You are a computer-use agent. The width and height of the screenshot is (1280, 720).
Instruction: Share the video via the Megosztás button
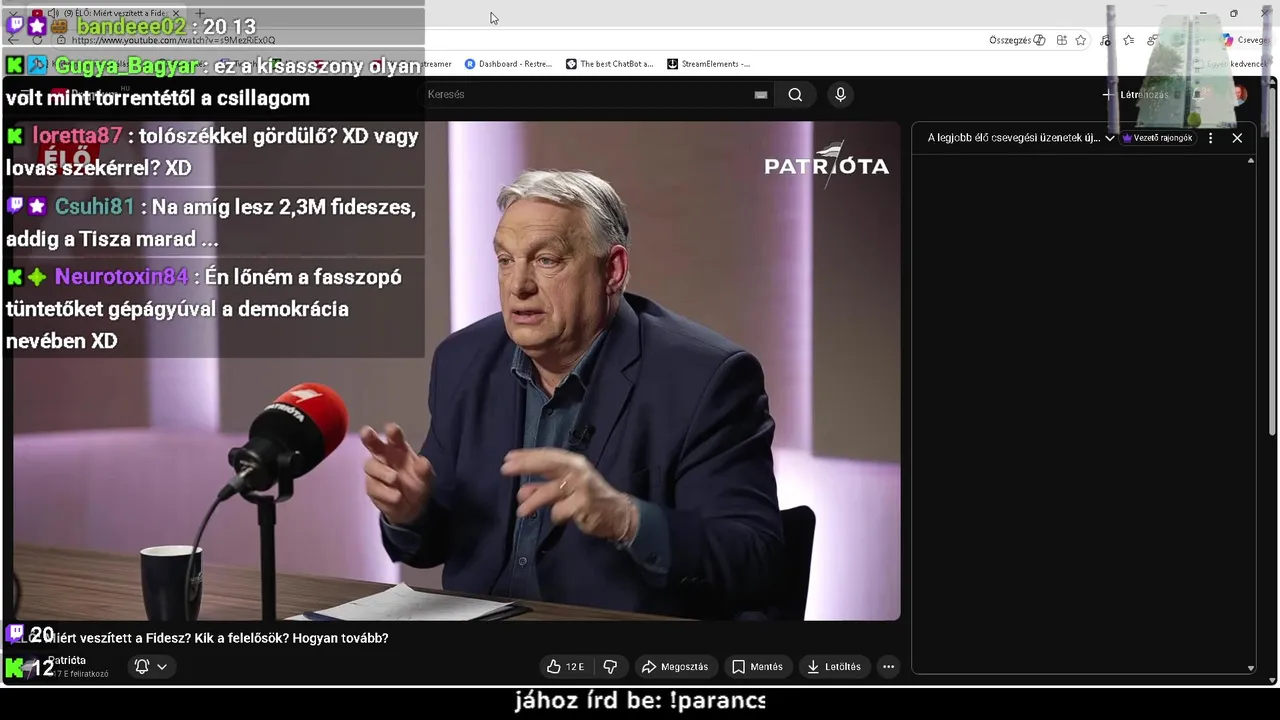(675, 667)
